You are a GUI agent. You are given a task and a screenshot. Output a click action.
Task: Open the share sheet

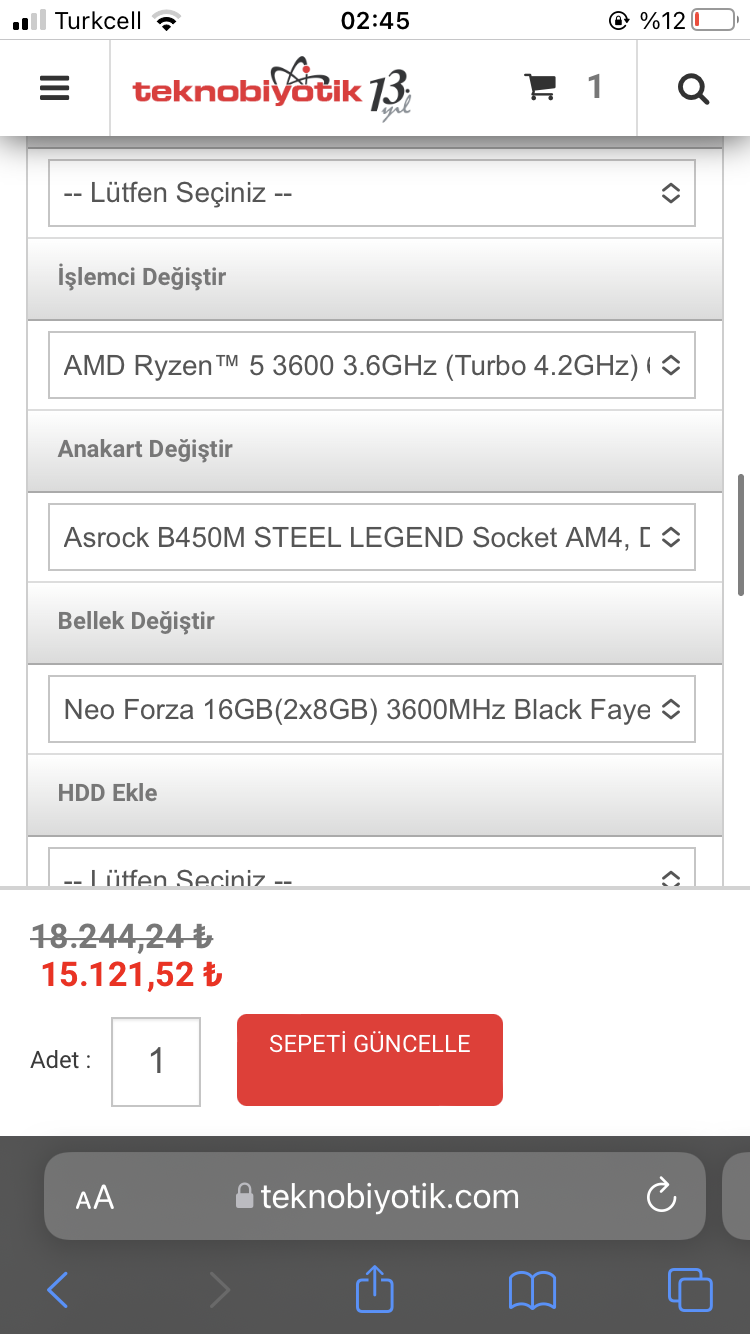(x=374, y=1290)
